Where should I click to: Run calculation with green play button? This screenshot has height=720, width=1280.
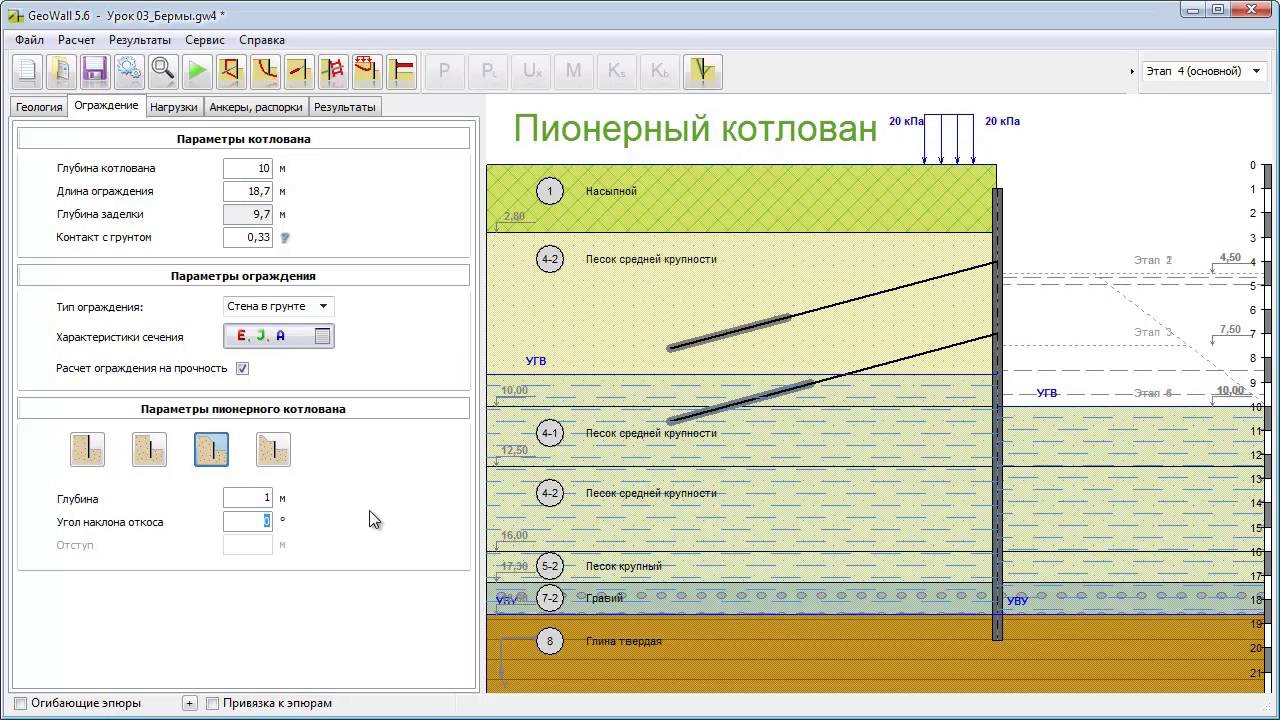point(197,71)
